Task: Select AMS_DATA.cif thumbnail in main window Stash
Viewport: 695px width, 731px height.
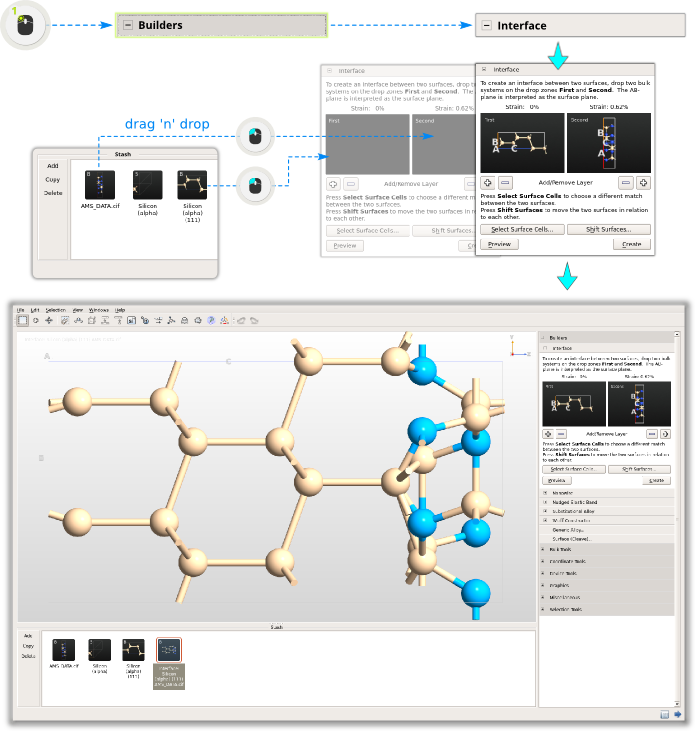Action: click(x=64, y=650)
